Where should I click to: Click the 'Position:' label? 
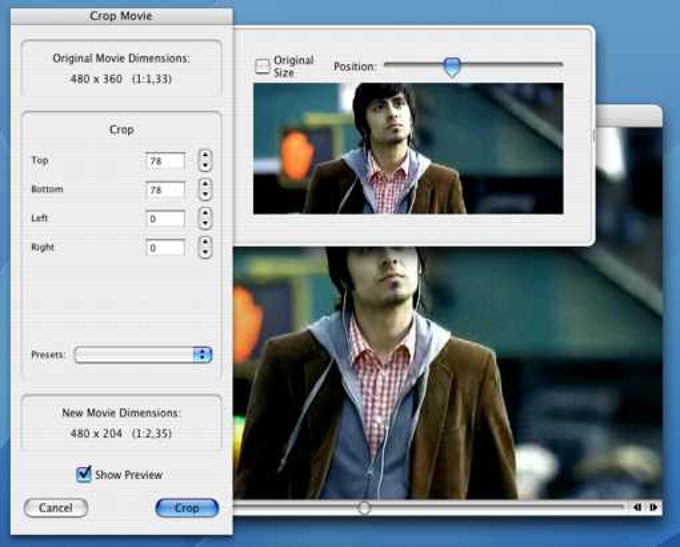coord(355,67)
